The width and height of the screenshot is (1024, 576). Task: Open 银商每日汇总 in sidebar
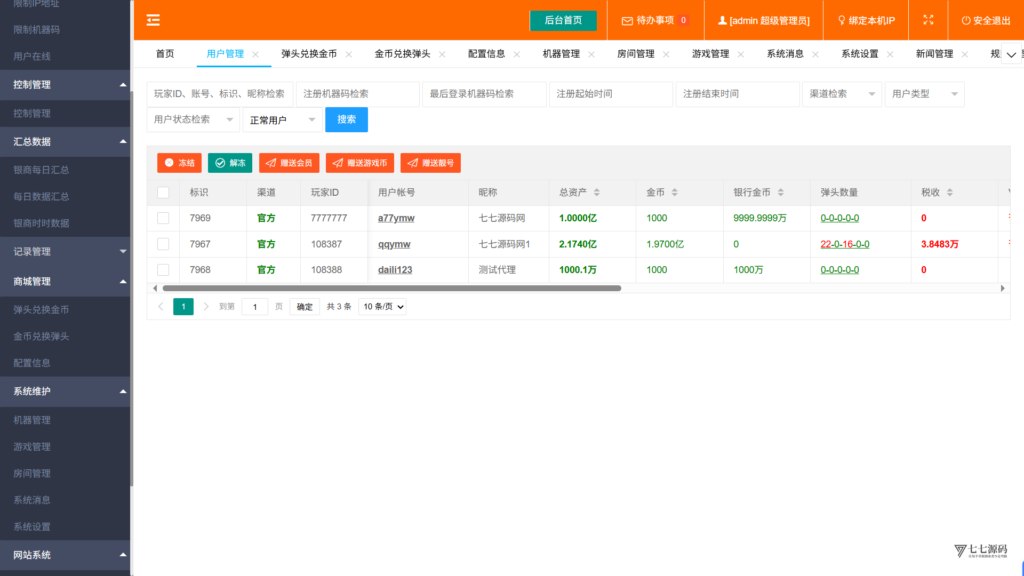click(41, 170)
